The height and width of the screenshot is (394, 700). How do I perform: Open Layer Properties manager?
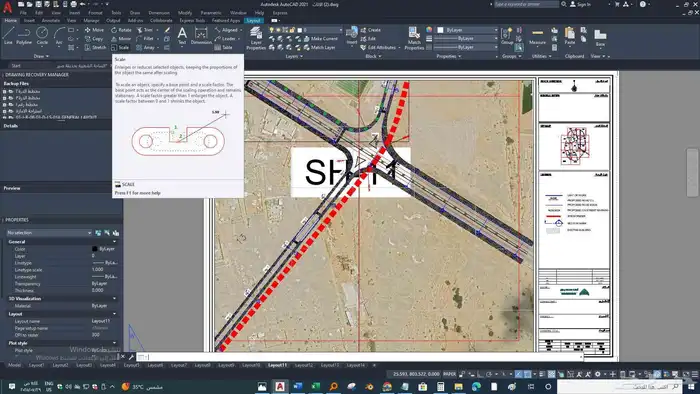pos(256,38)
